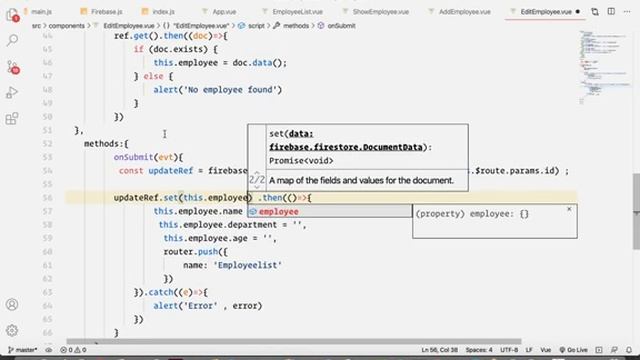Show previous signature in parameter hints

(257, 173)
